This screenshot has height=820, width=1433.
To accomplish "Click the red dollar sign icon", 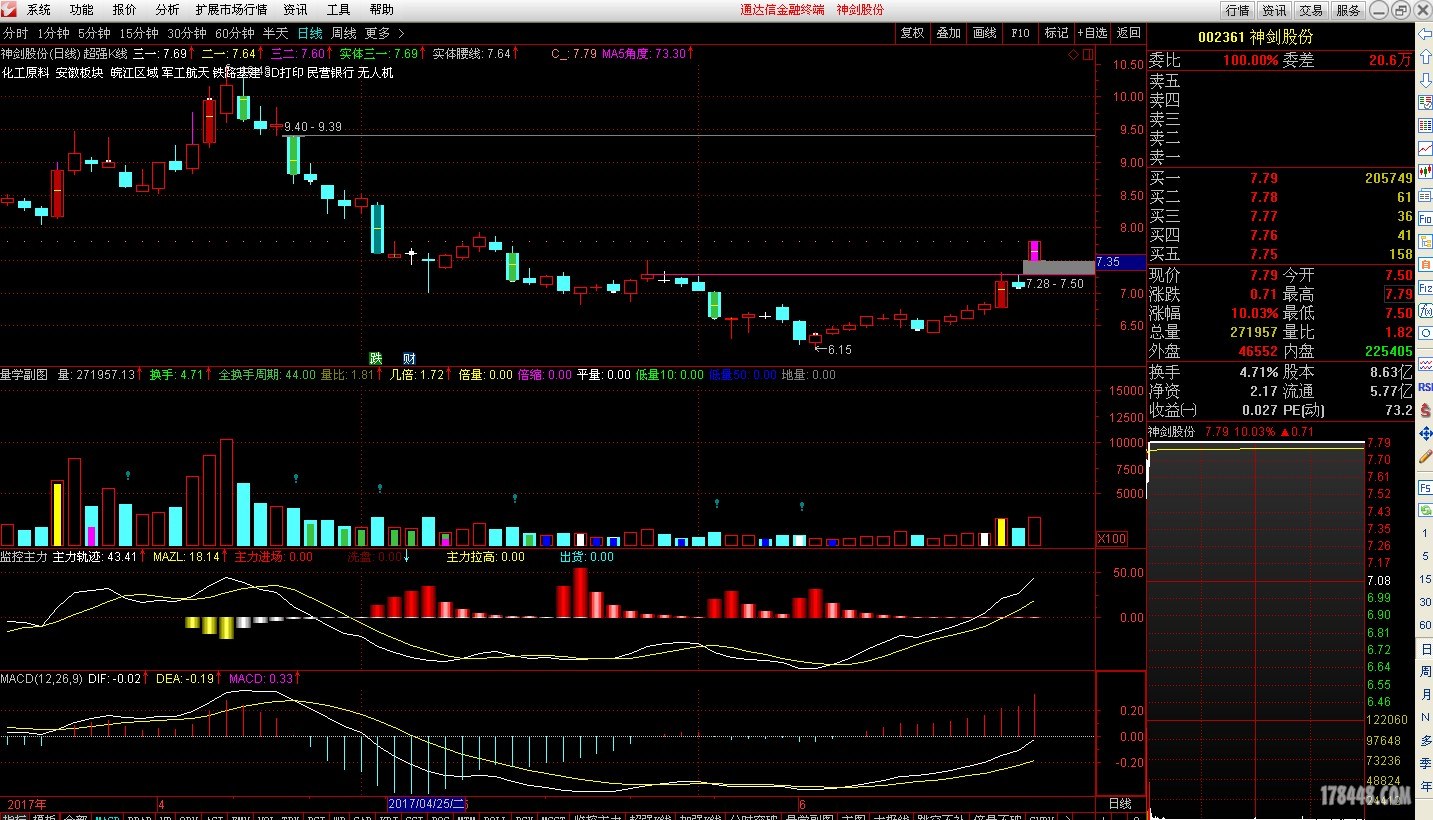I will (x=1424, y=410).
